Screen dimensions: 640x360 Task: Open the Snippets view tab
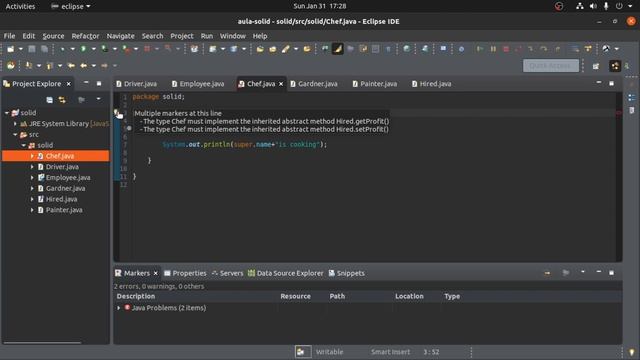[x=347, y=273]
